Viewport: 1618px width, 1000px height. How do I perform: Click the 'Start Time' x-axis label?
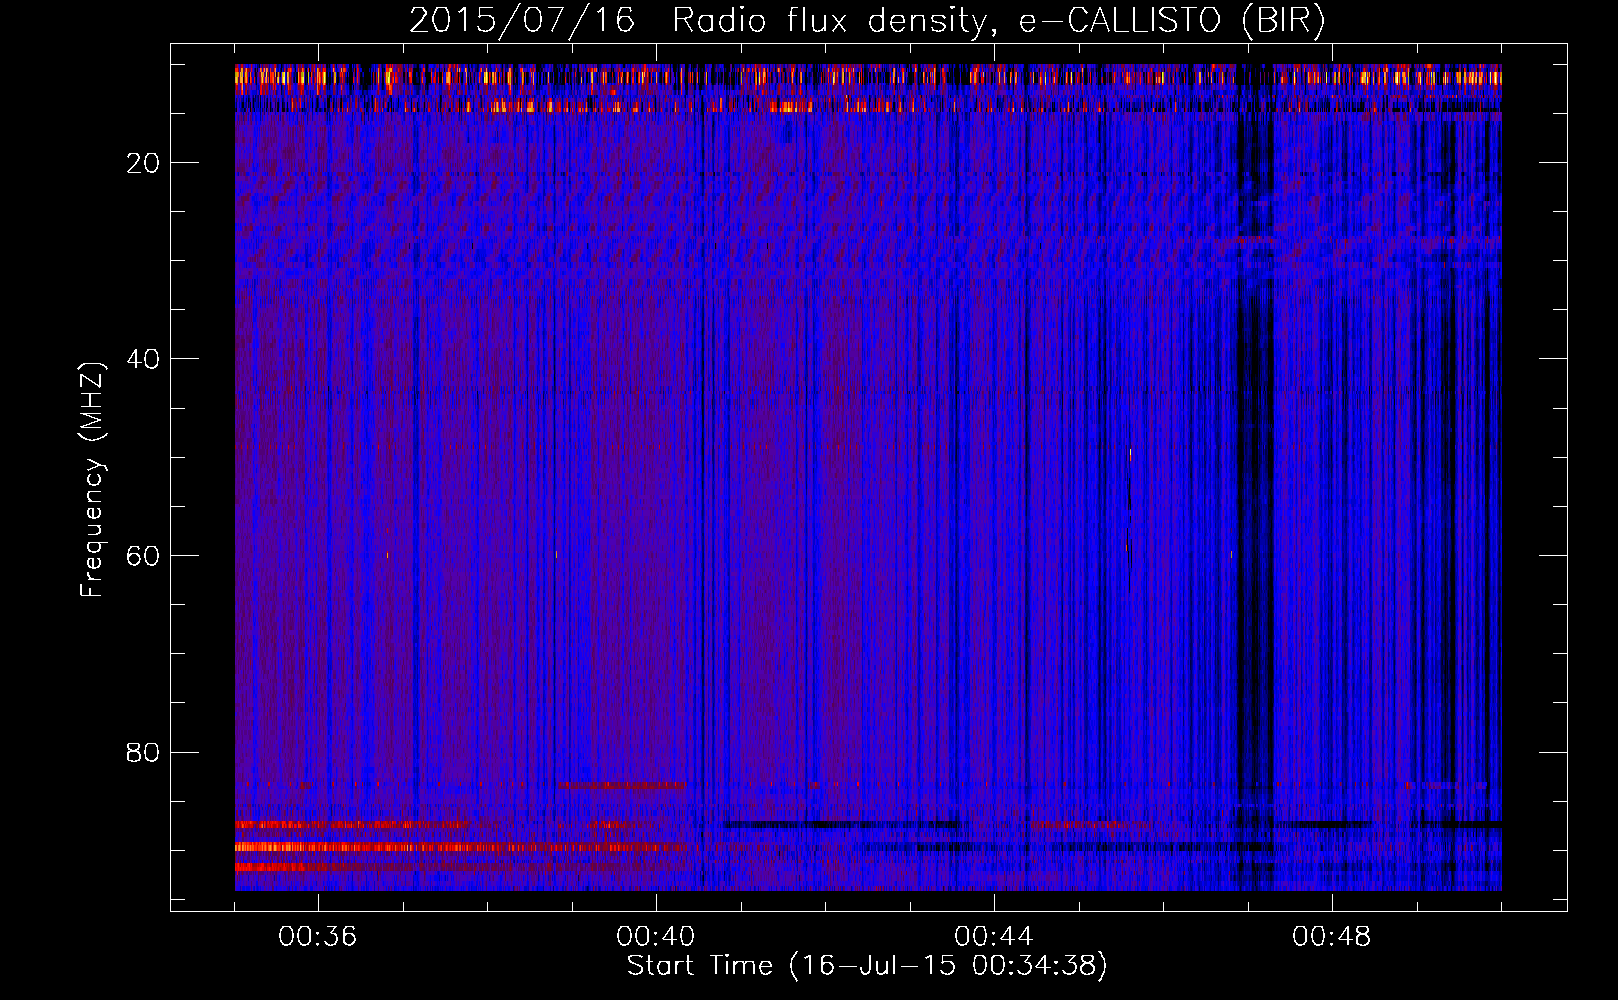(x=699, y=966)
